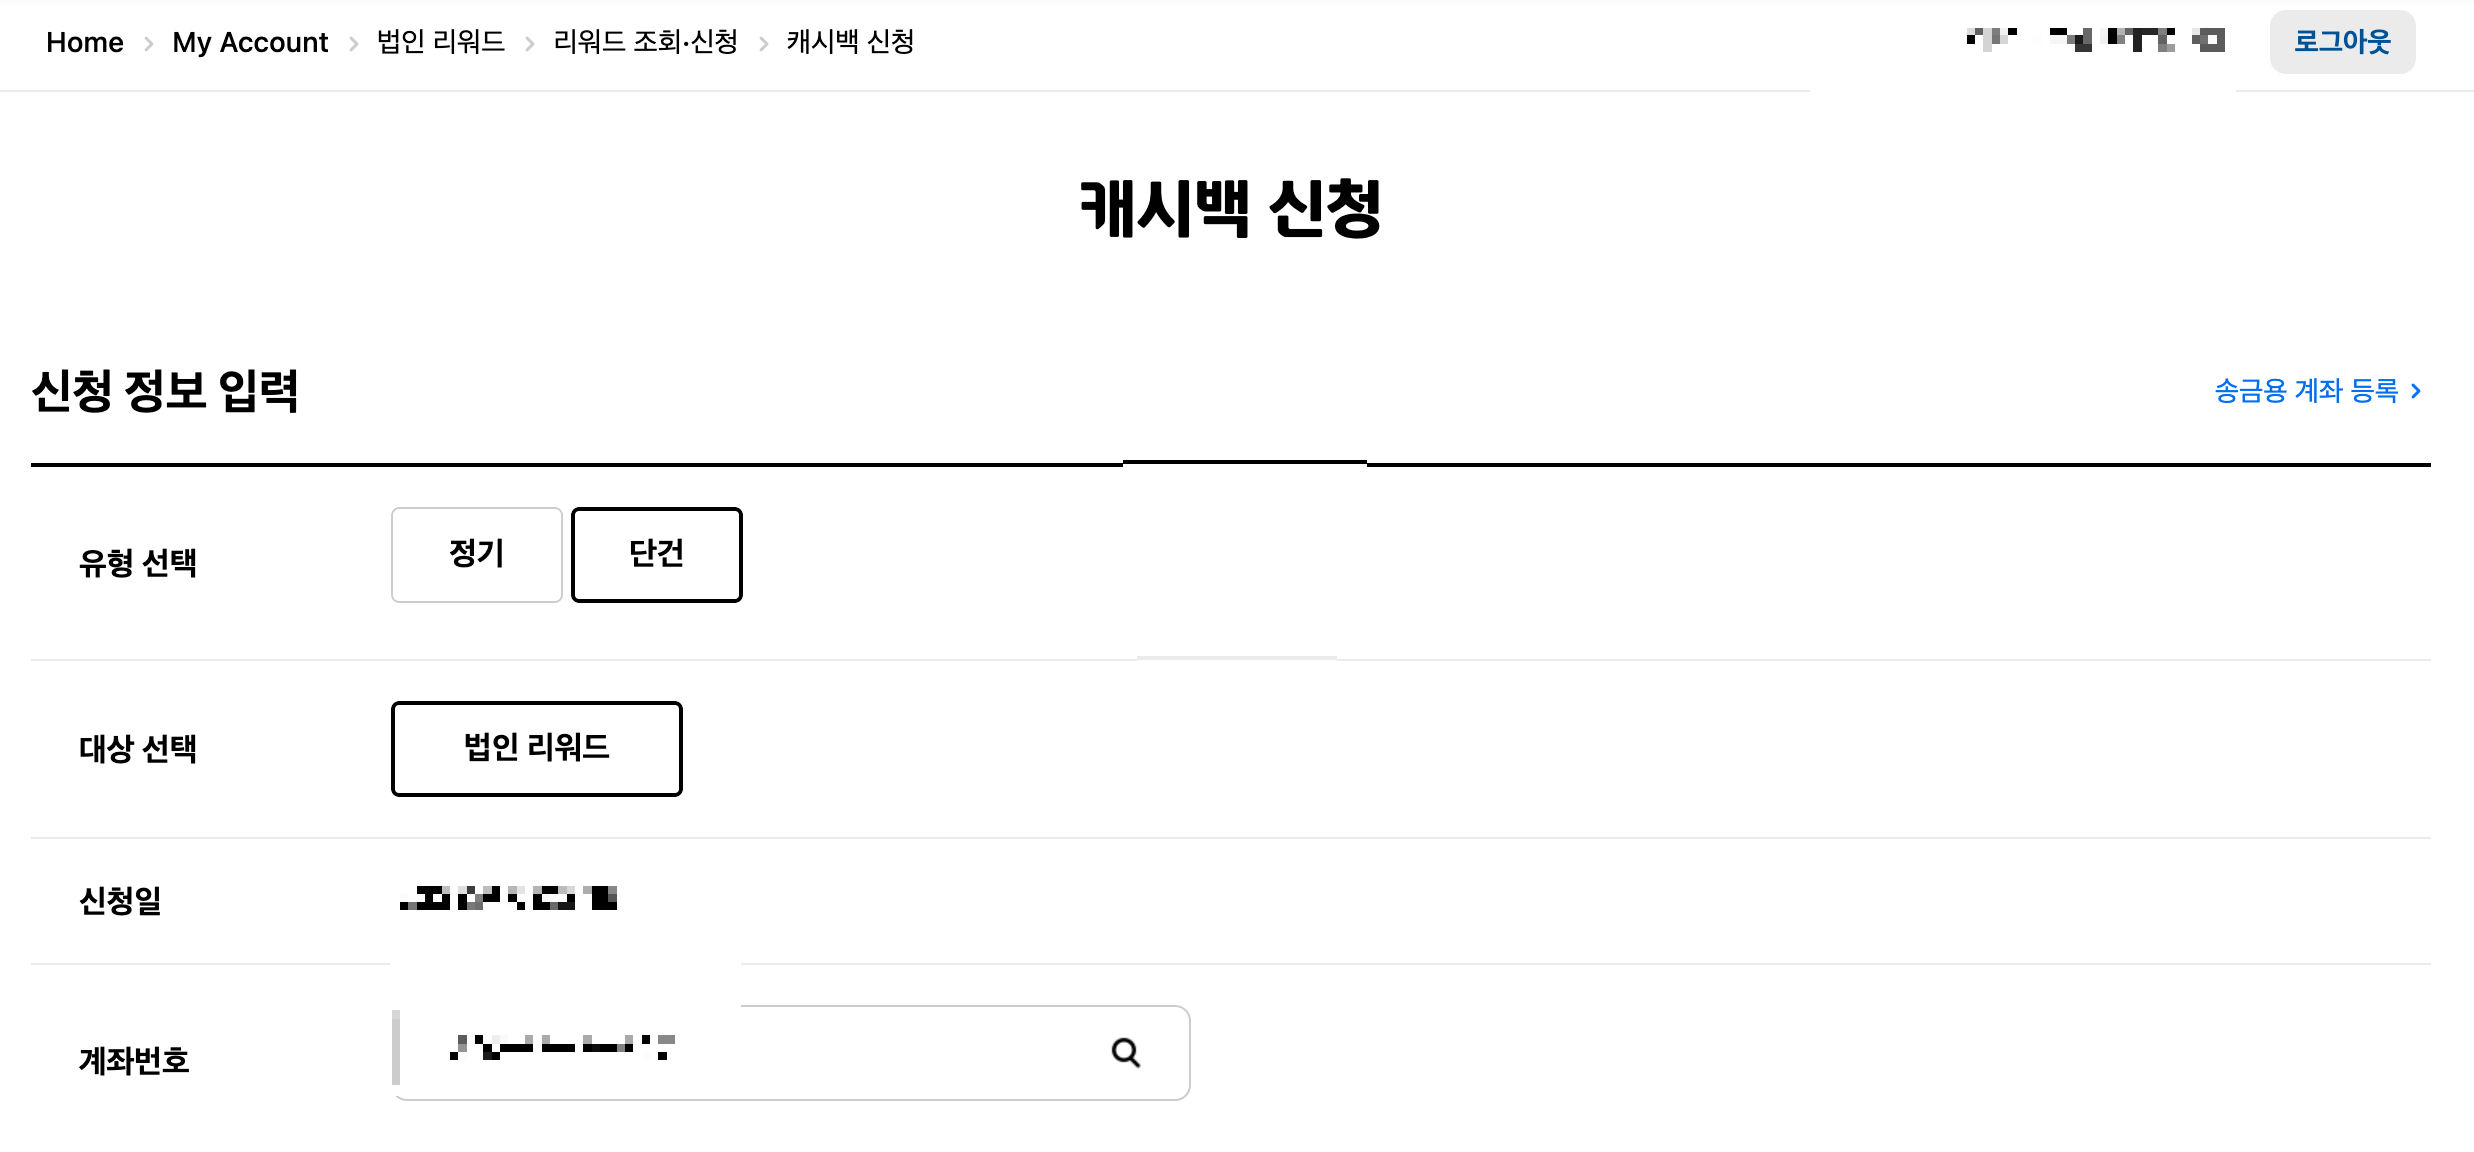Click the 캐시백 신청 page heading
This screenshot has height=1152, width=2474.
(x=1231, y=209)
